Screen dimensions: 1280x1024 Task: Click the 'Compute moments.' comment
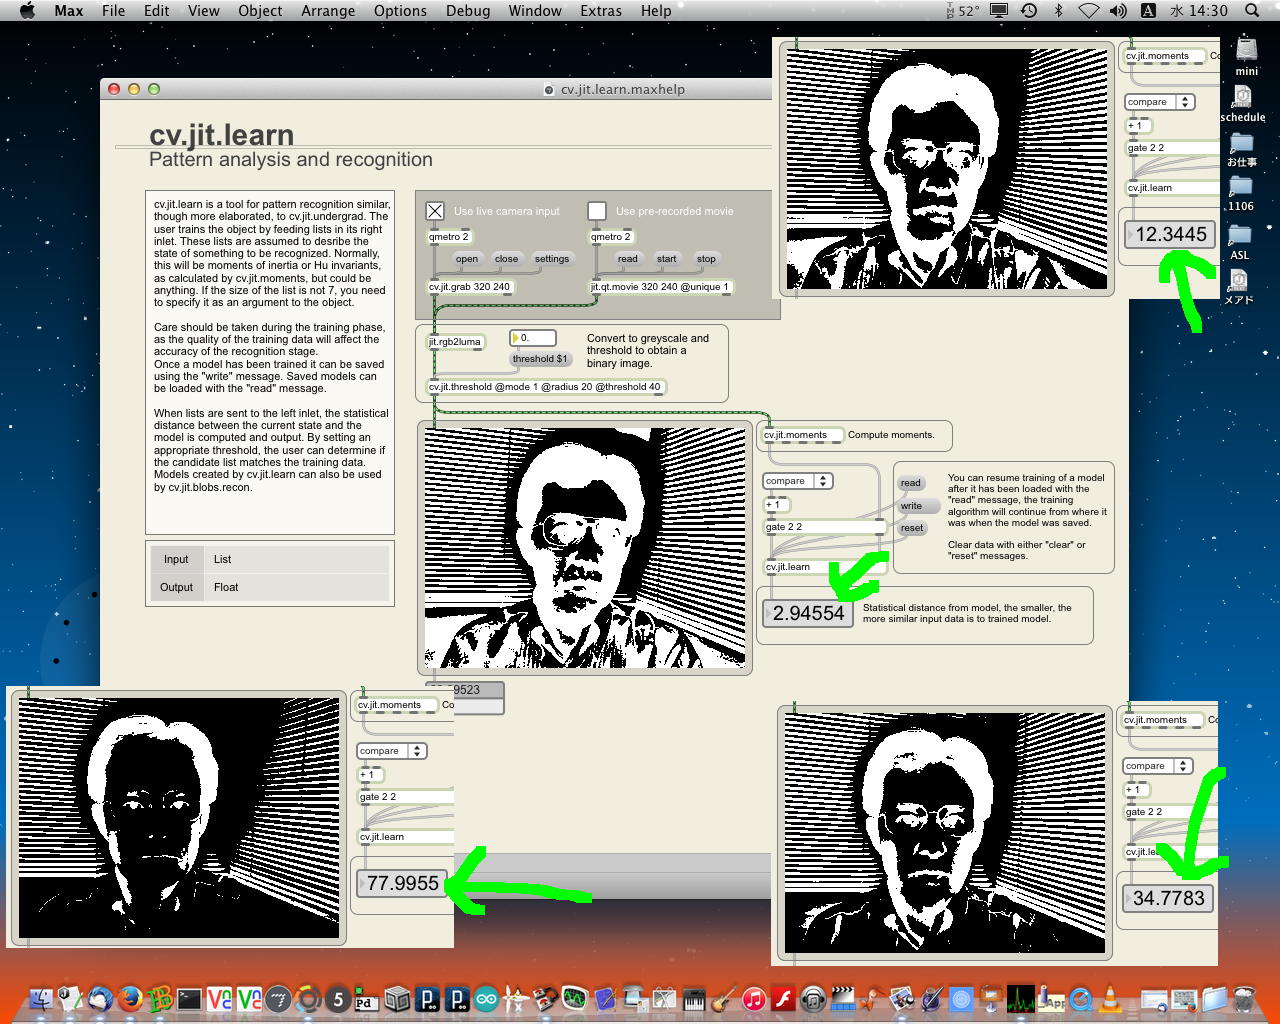(x=891, y=435)
